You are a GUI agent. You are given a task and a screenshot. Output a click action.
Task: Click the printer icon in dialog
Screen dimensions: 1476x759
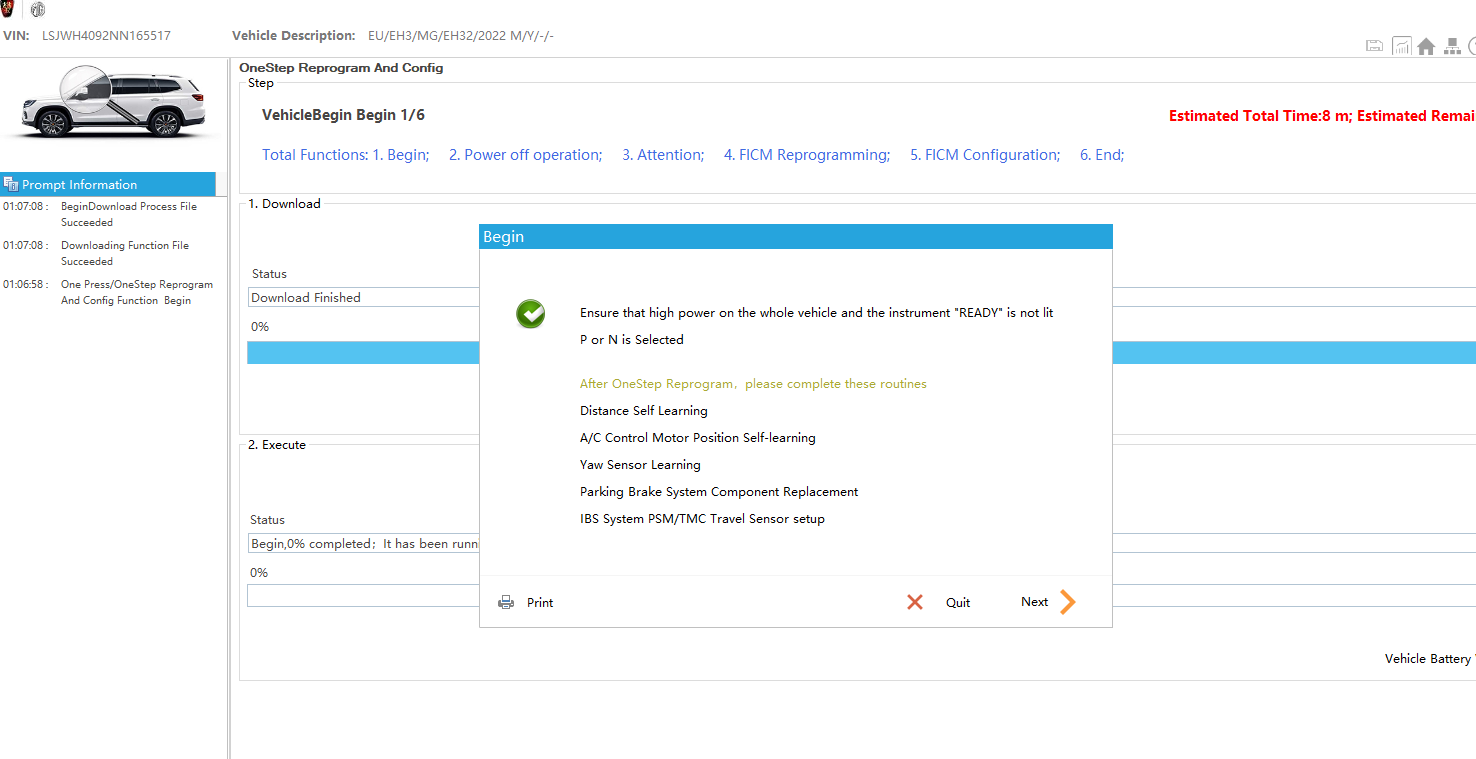[506, 602]
